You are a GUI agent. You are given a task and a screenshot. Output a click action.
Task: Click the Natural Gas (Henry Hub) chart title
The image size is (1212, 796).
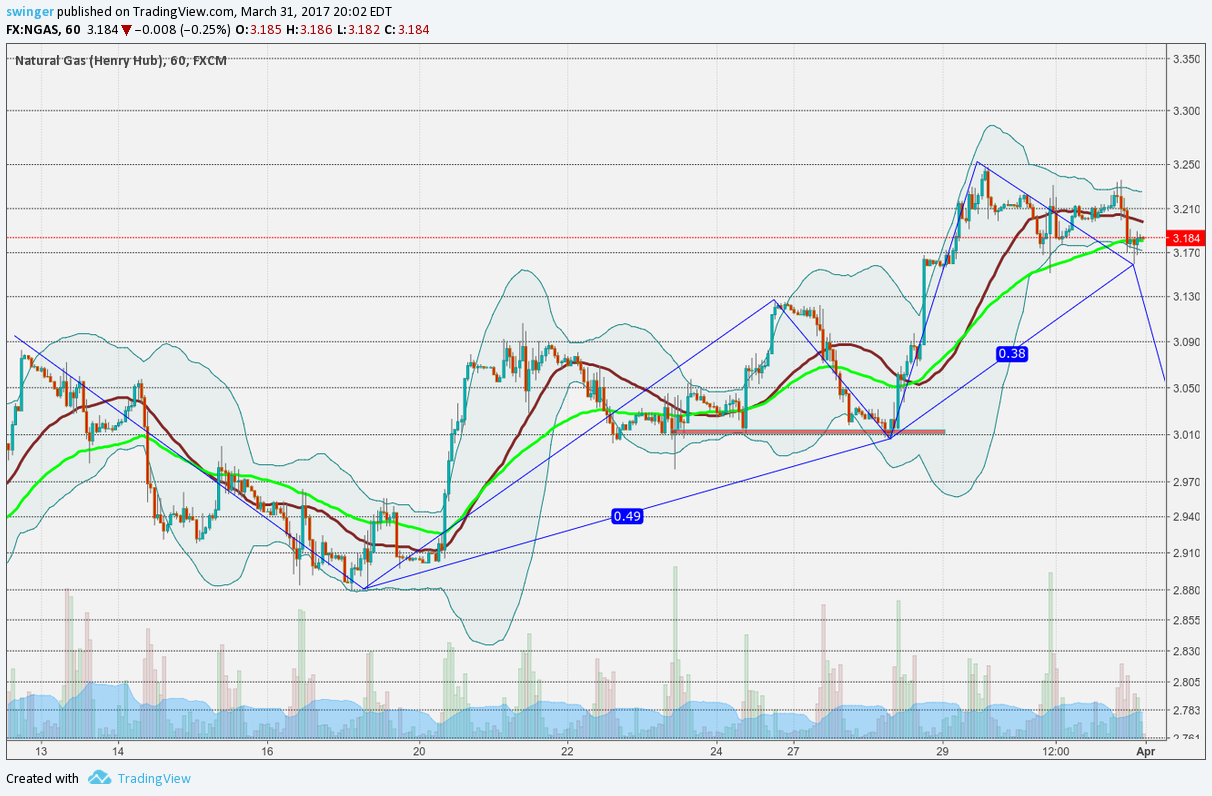coord(121,60)
